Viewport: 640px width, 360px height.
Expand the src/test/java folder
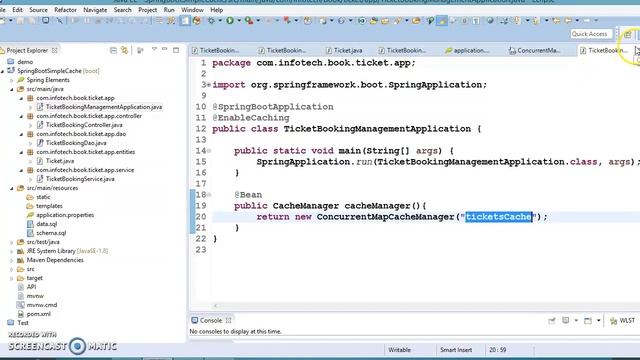coord(12,242)
